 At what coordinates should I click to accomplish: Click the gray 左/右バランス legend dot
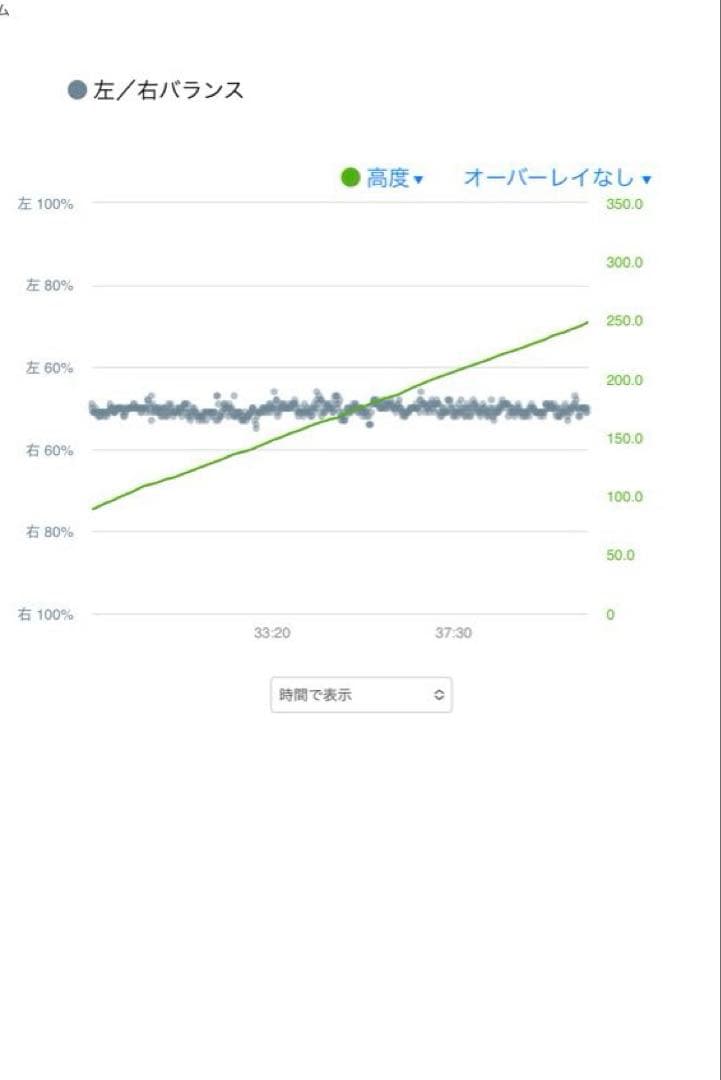[78, 90]
